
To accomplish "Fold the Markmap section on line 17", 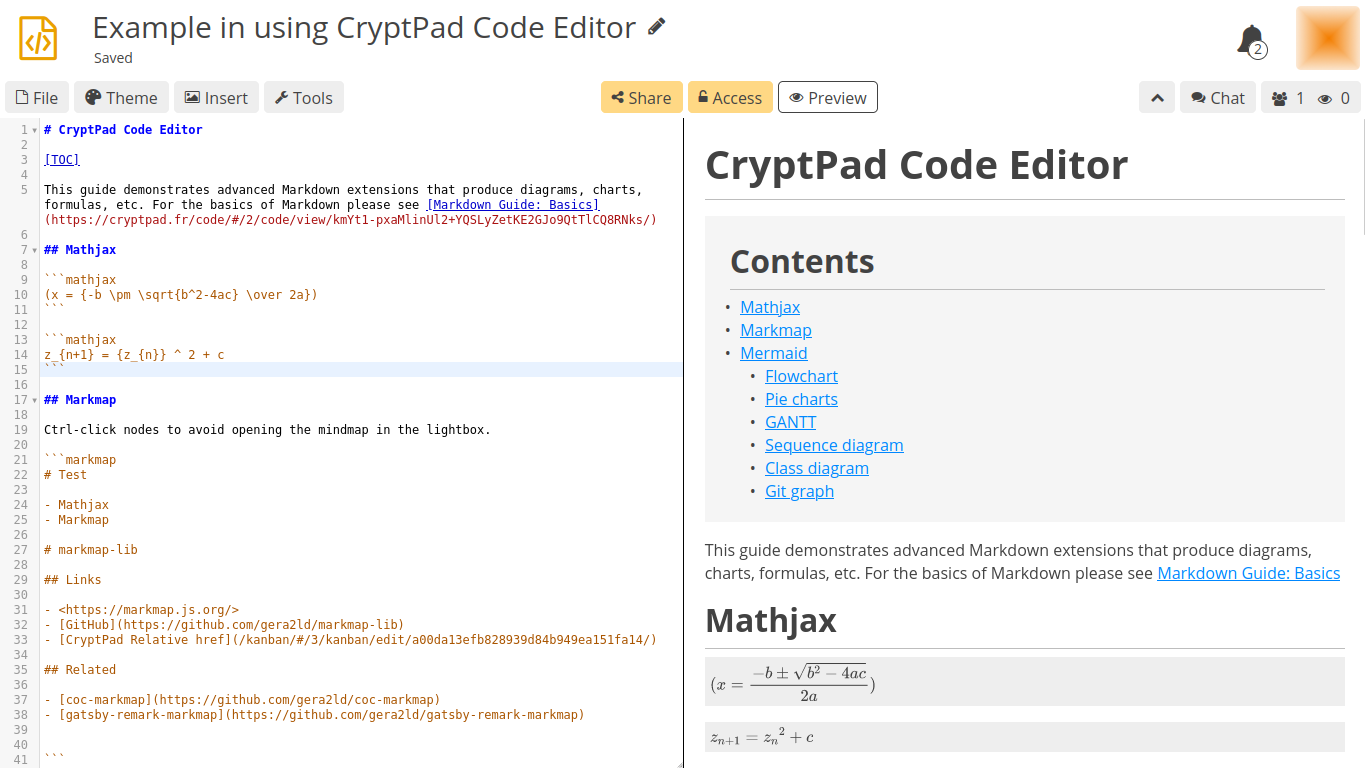I will coord(35,400).
